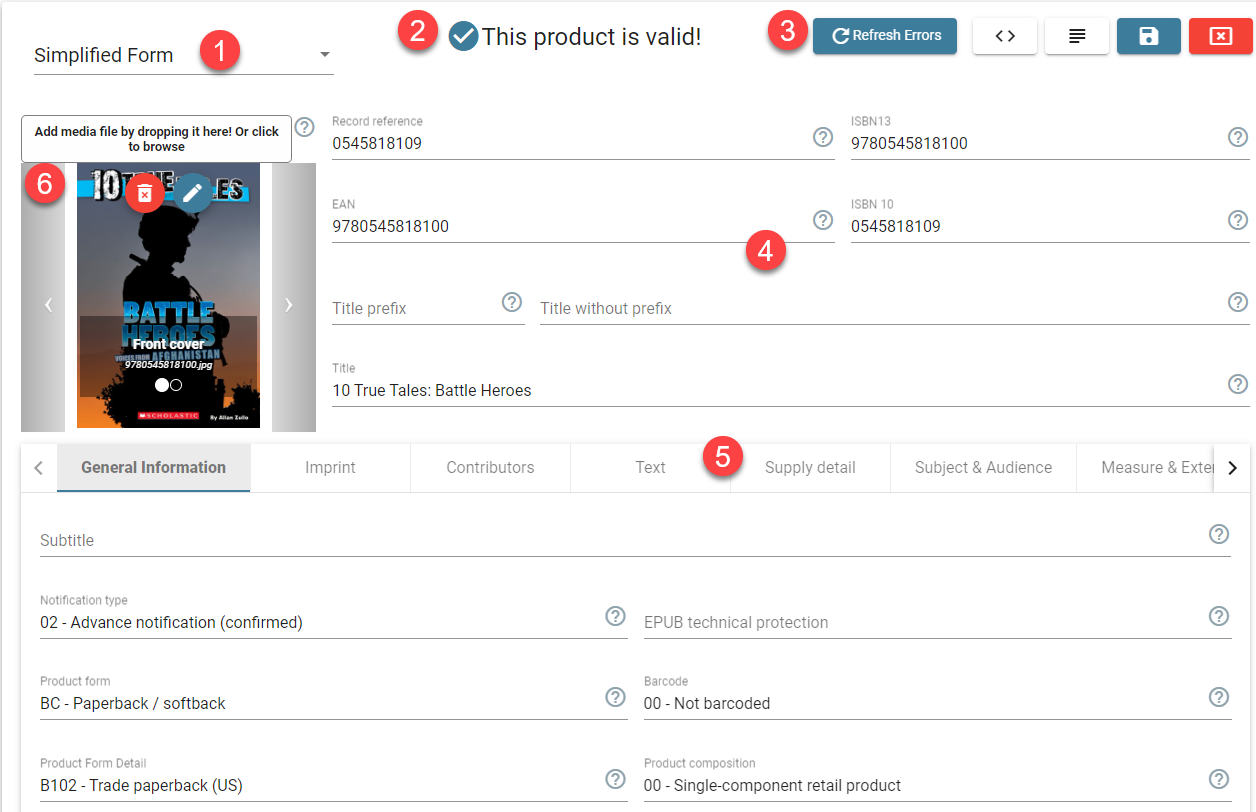Edit the front cover with the pencil icon
Viewport: 1256px width, 812px height.
(192, 193)
